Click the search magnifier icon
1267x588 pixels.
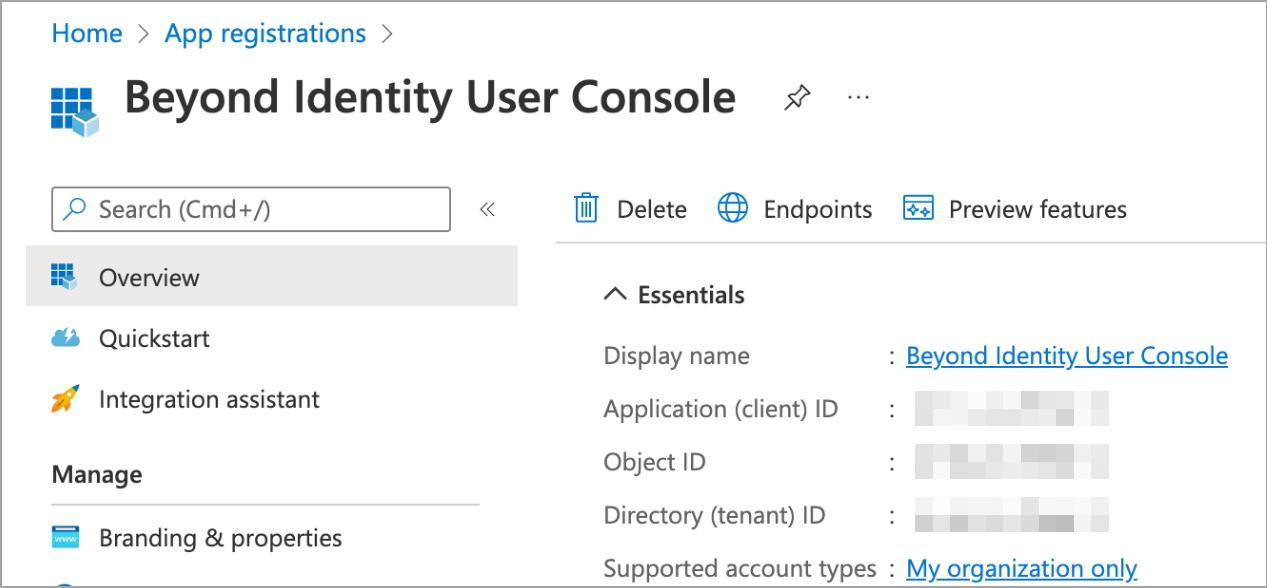pyautogui.click(x=74, y=209)
